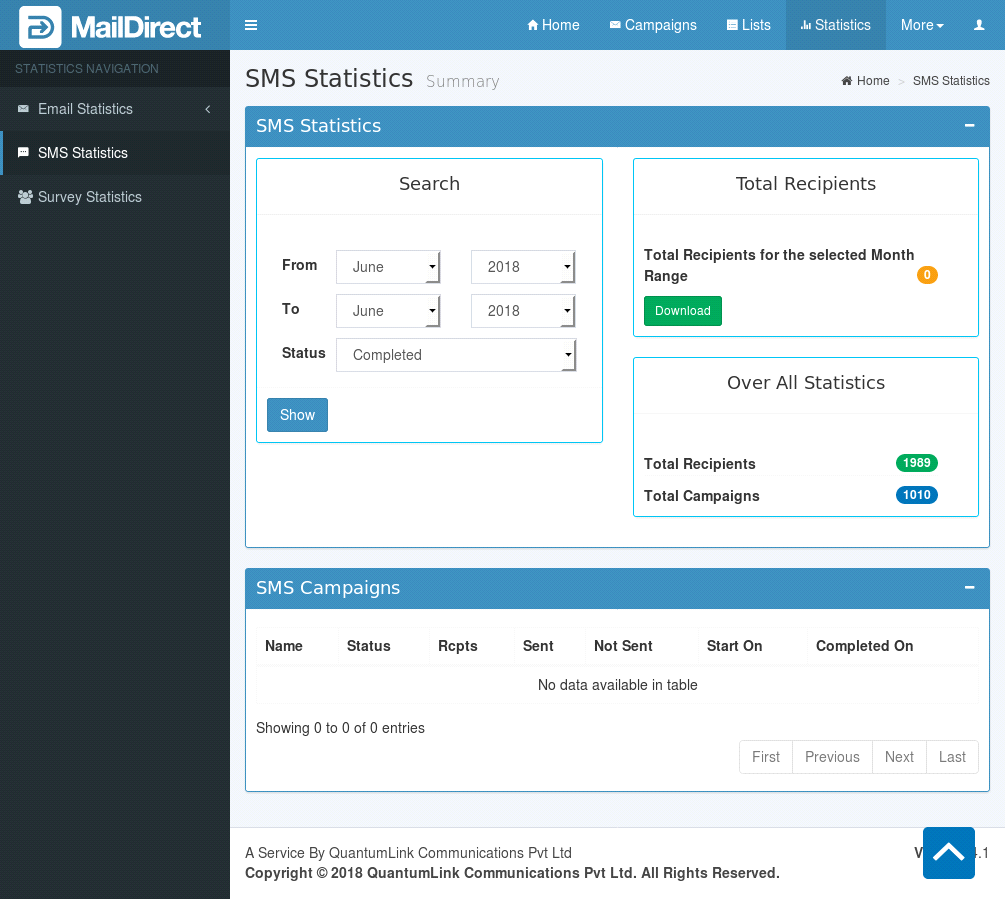The width and height of the screenshot is (1005, 899).
Task: Expand the Status Completed dropdown
Action: [x=456, y=355]
